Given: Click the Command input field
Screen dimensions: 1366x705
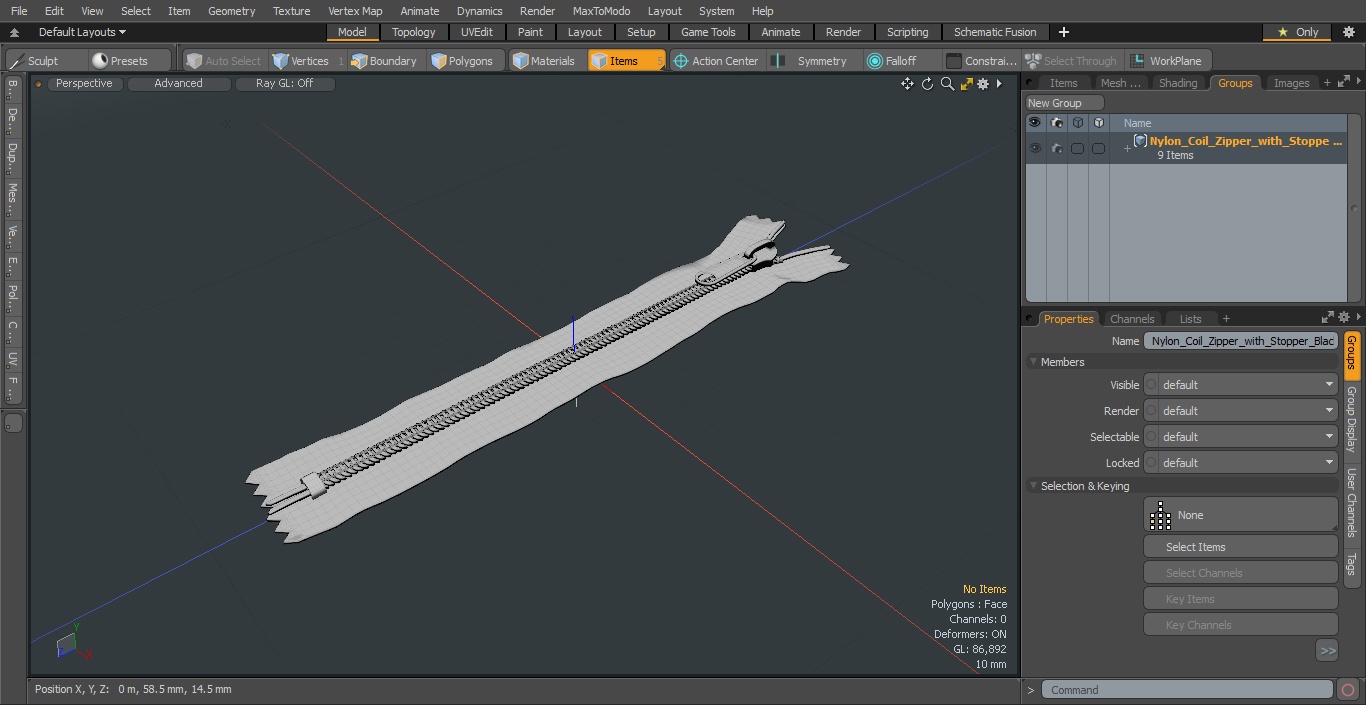Looking at the screenshot, I should click(x=1186, y=690).
